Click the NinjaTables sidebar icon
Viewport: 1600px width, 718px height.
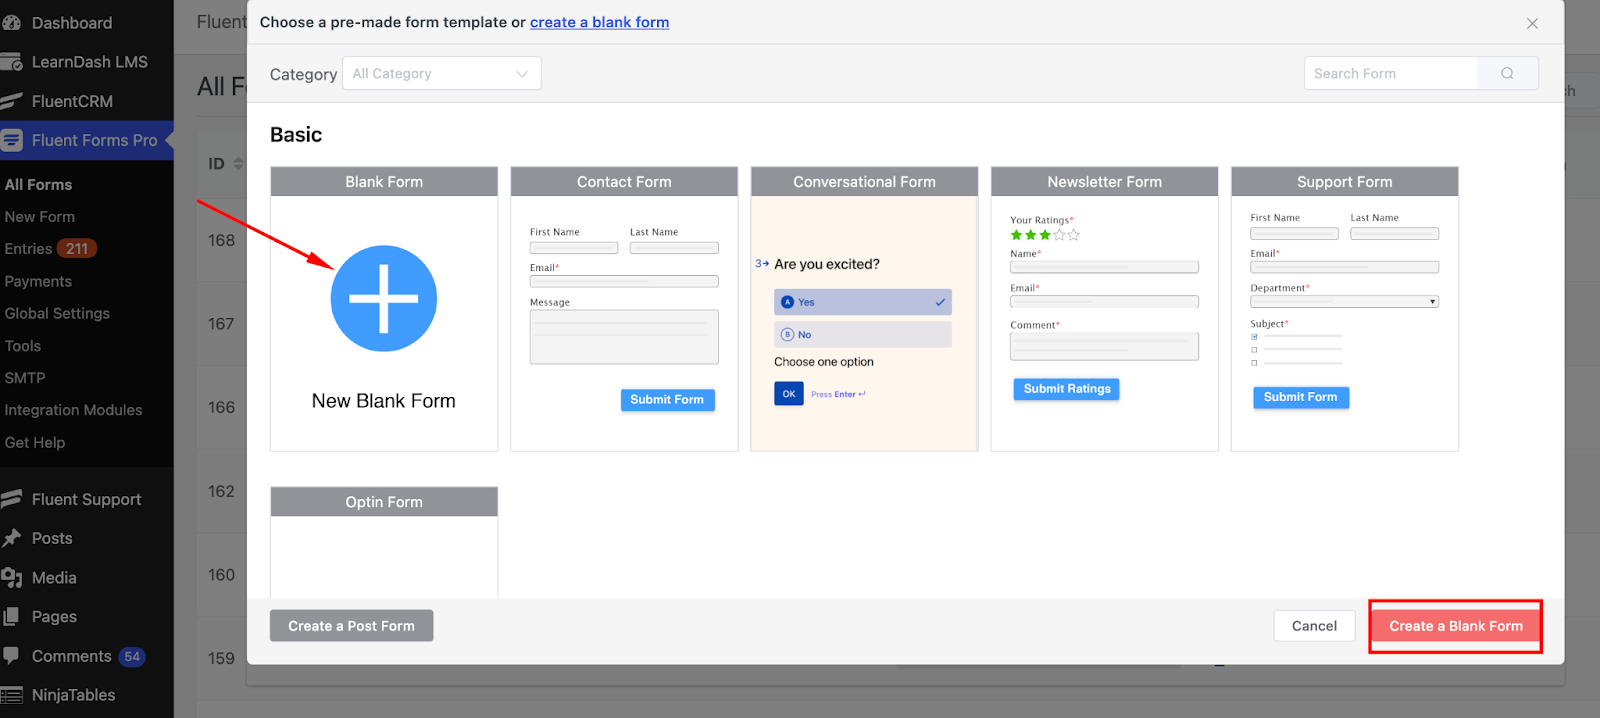coord(11,695)
